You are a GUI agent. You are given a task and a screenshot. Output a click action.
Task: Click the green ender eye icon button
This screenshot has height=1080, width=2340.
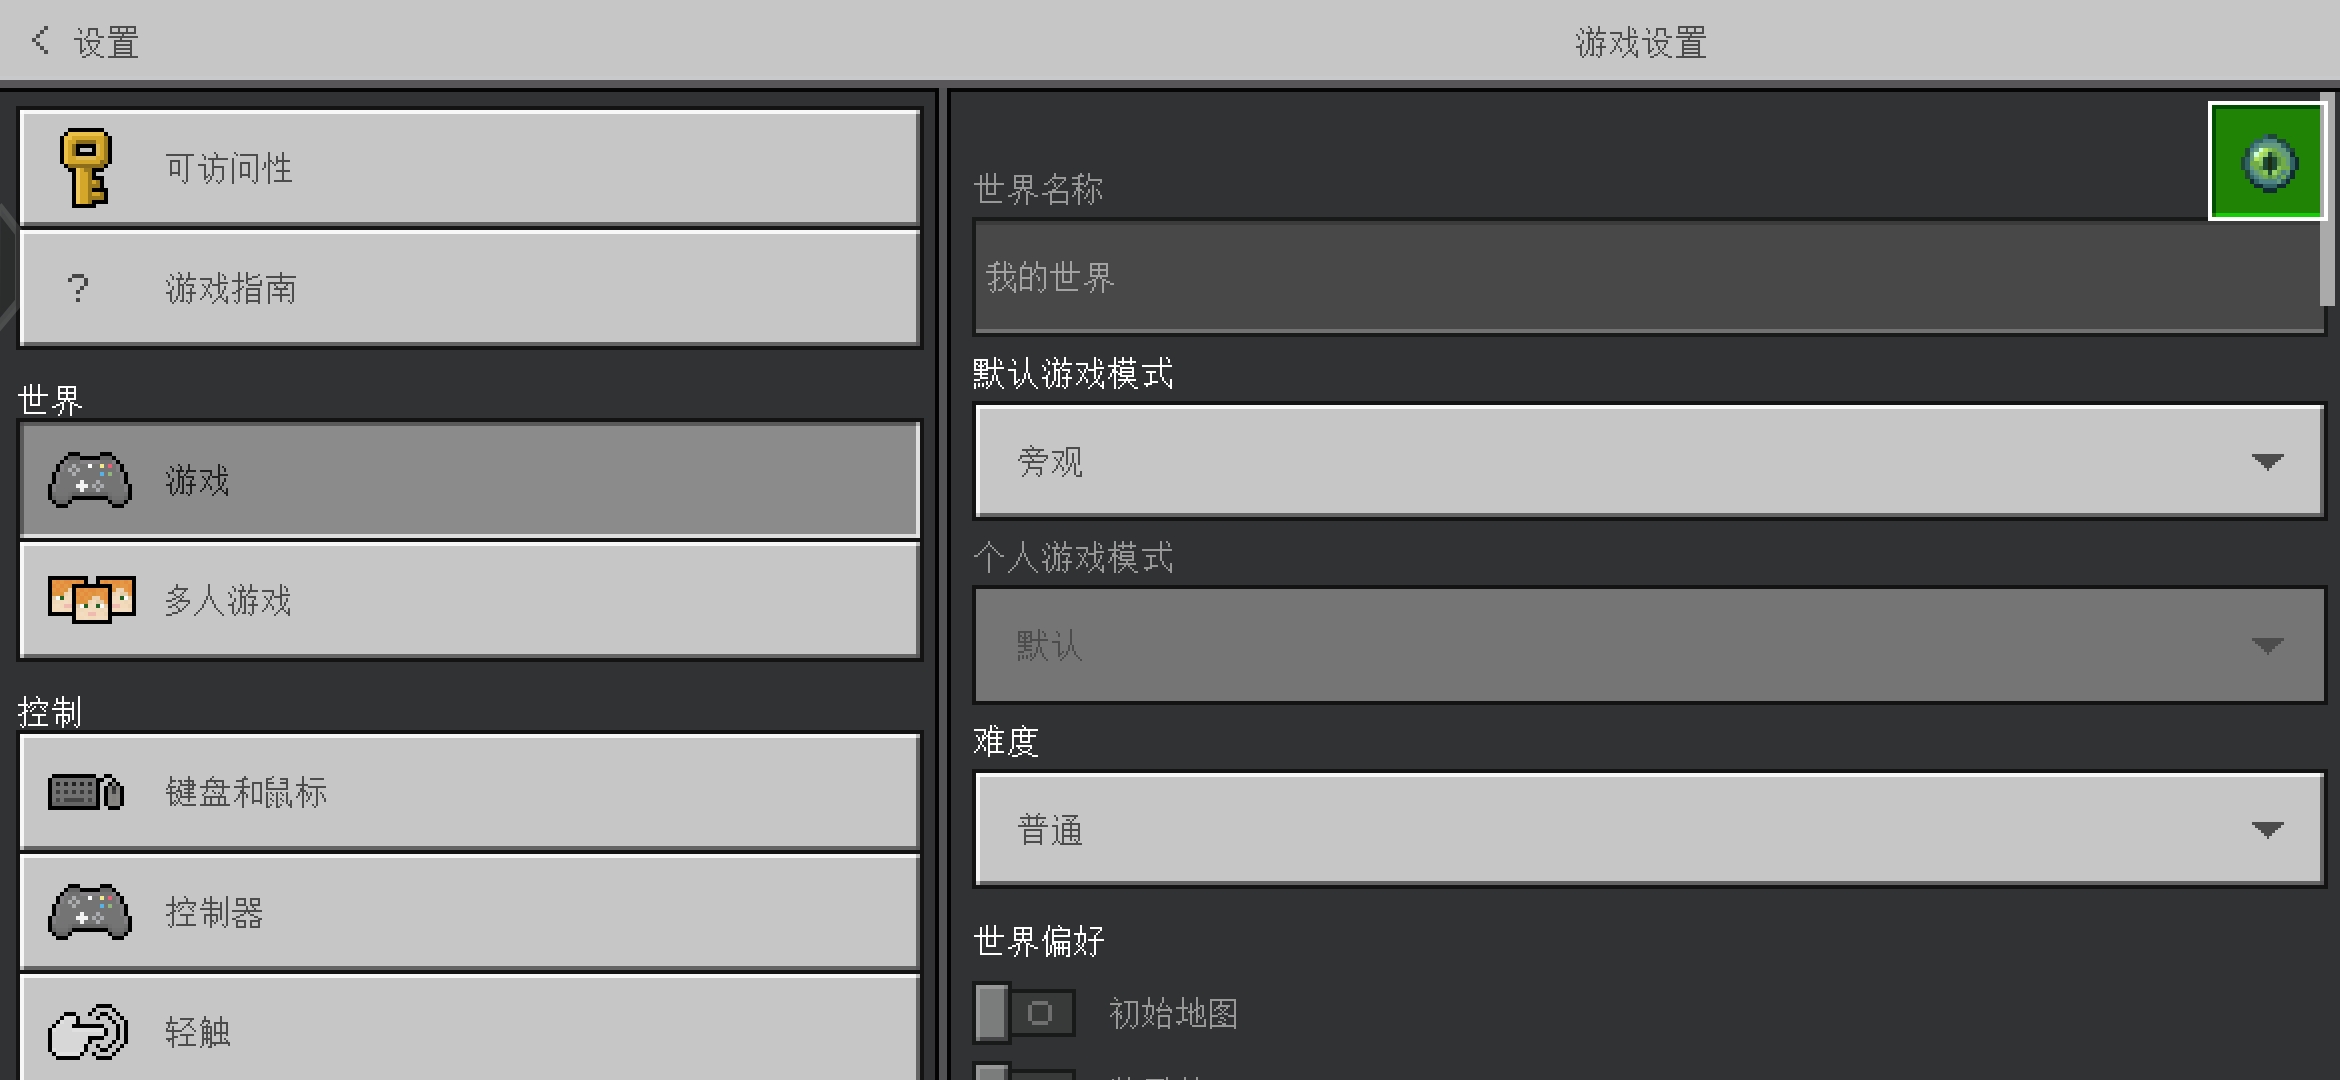[x=2267, y=162]
